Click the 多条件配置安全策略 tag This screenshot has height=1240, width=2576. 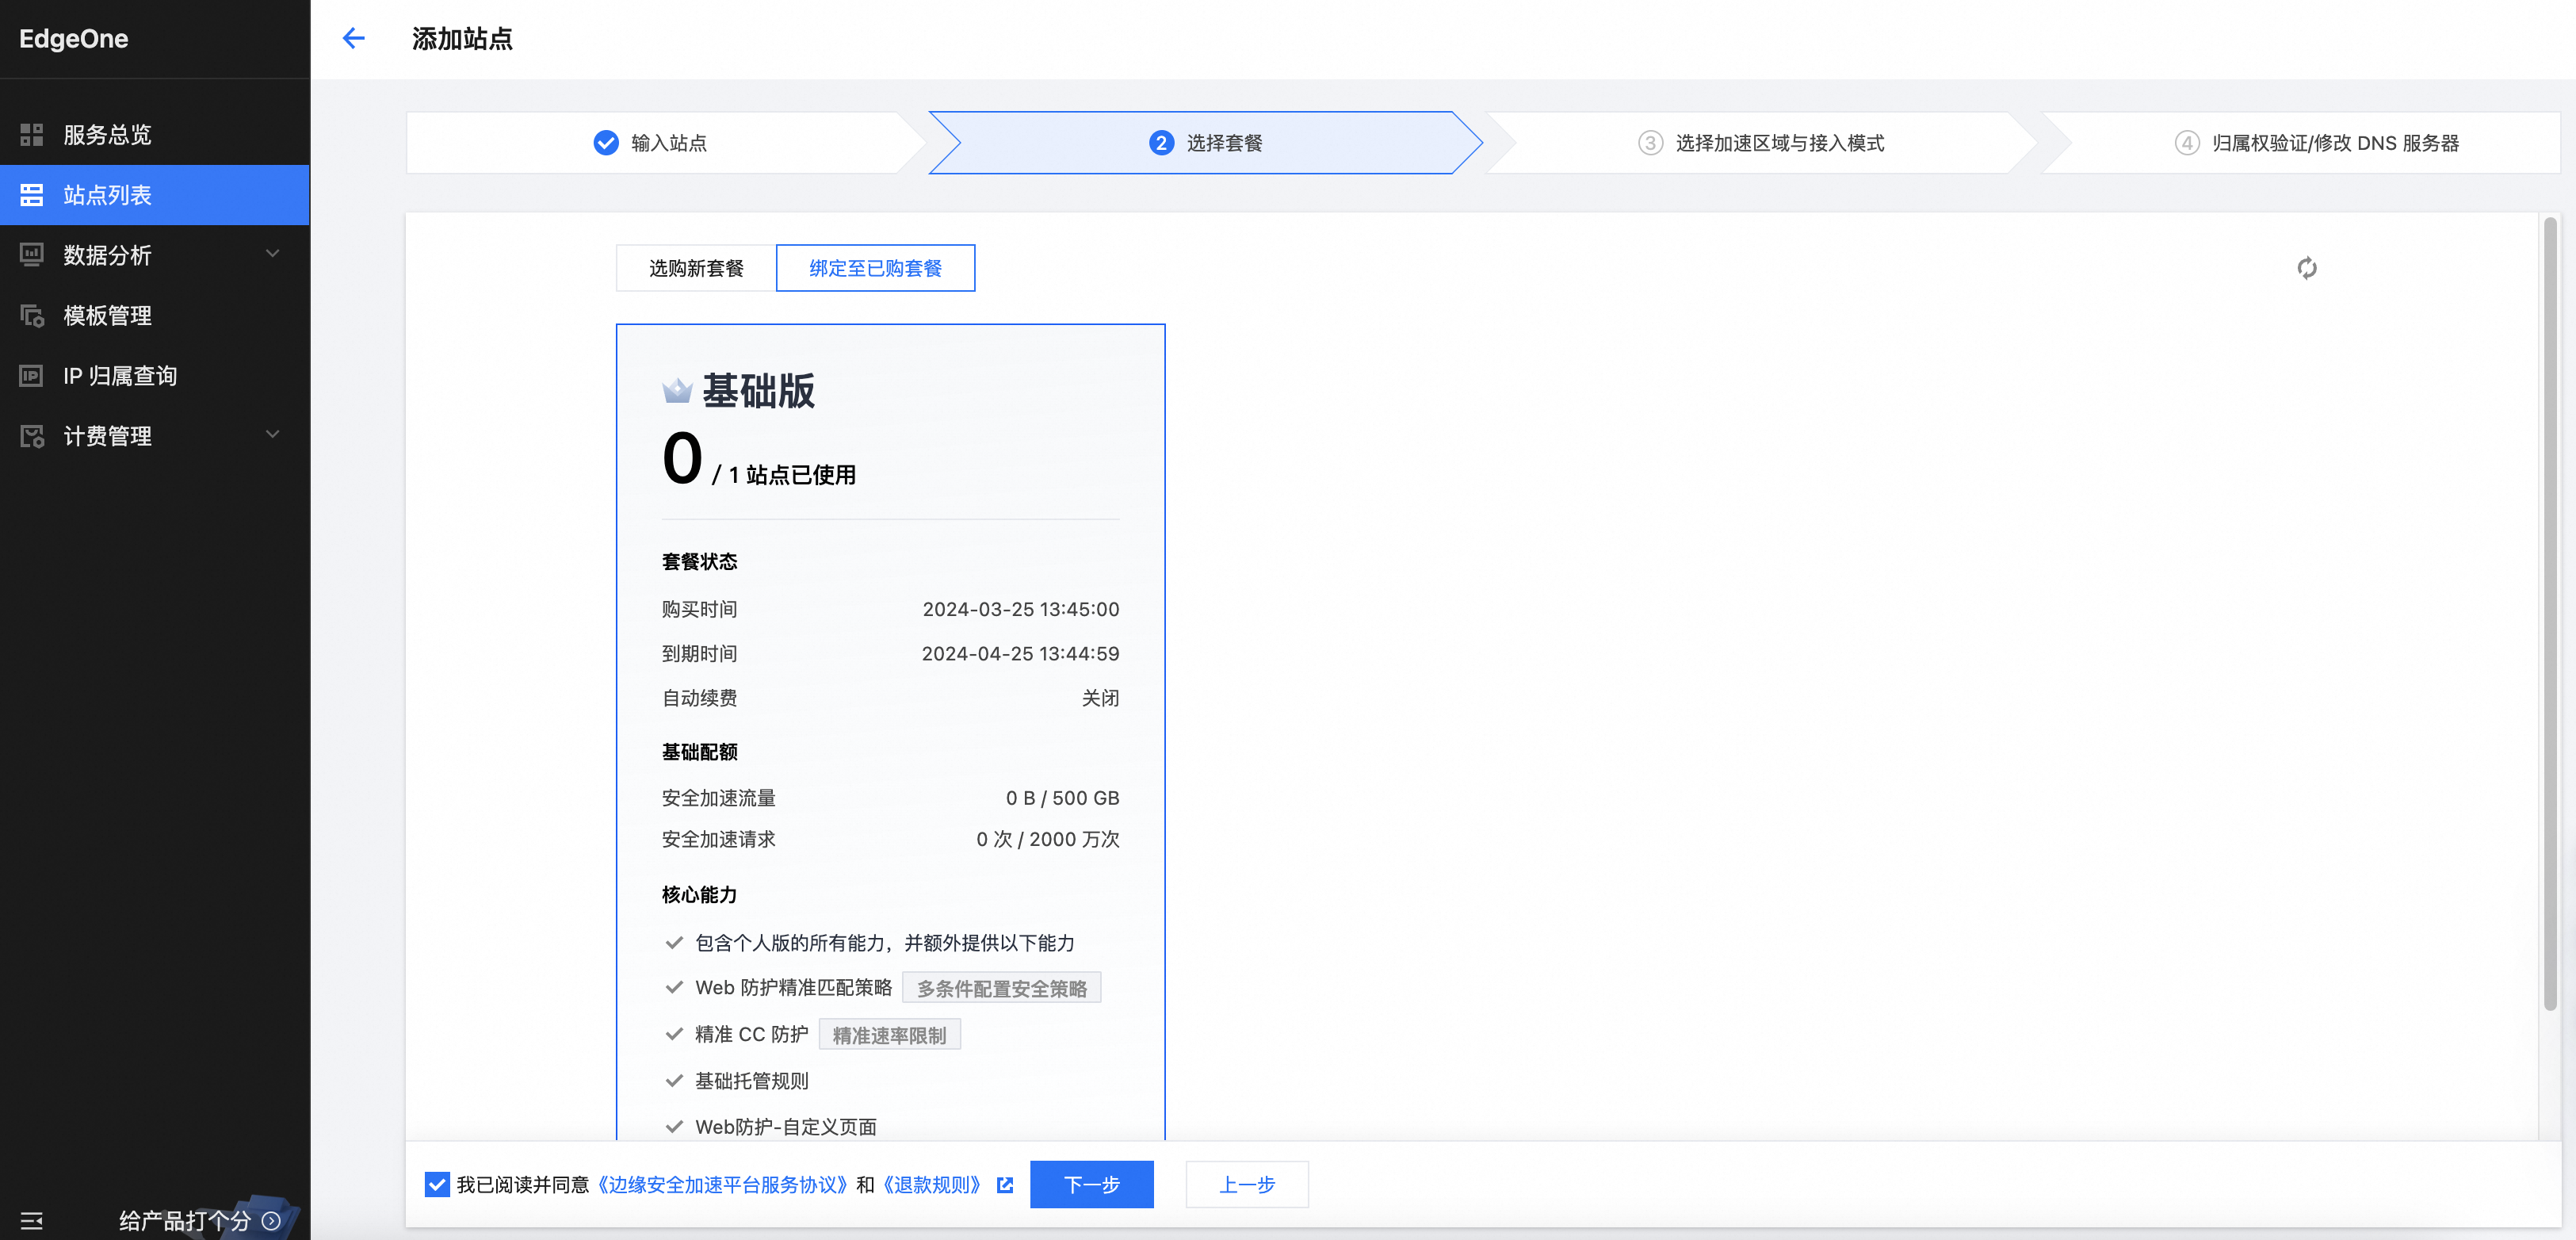(x=1001, y=988)
